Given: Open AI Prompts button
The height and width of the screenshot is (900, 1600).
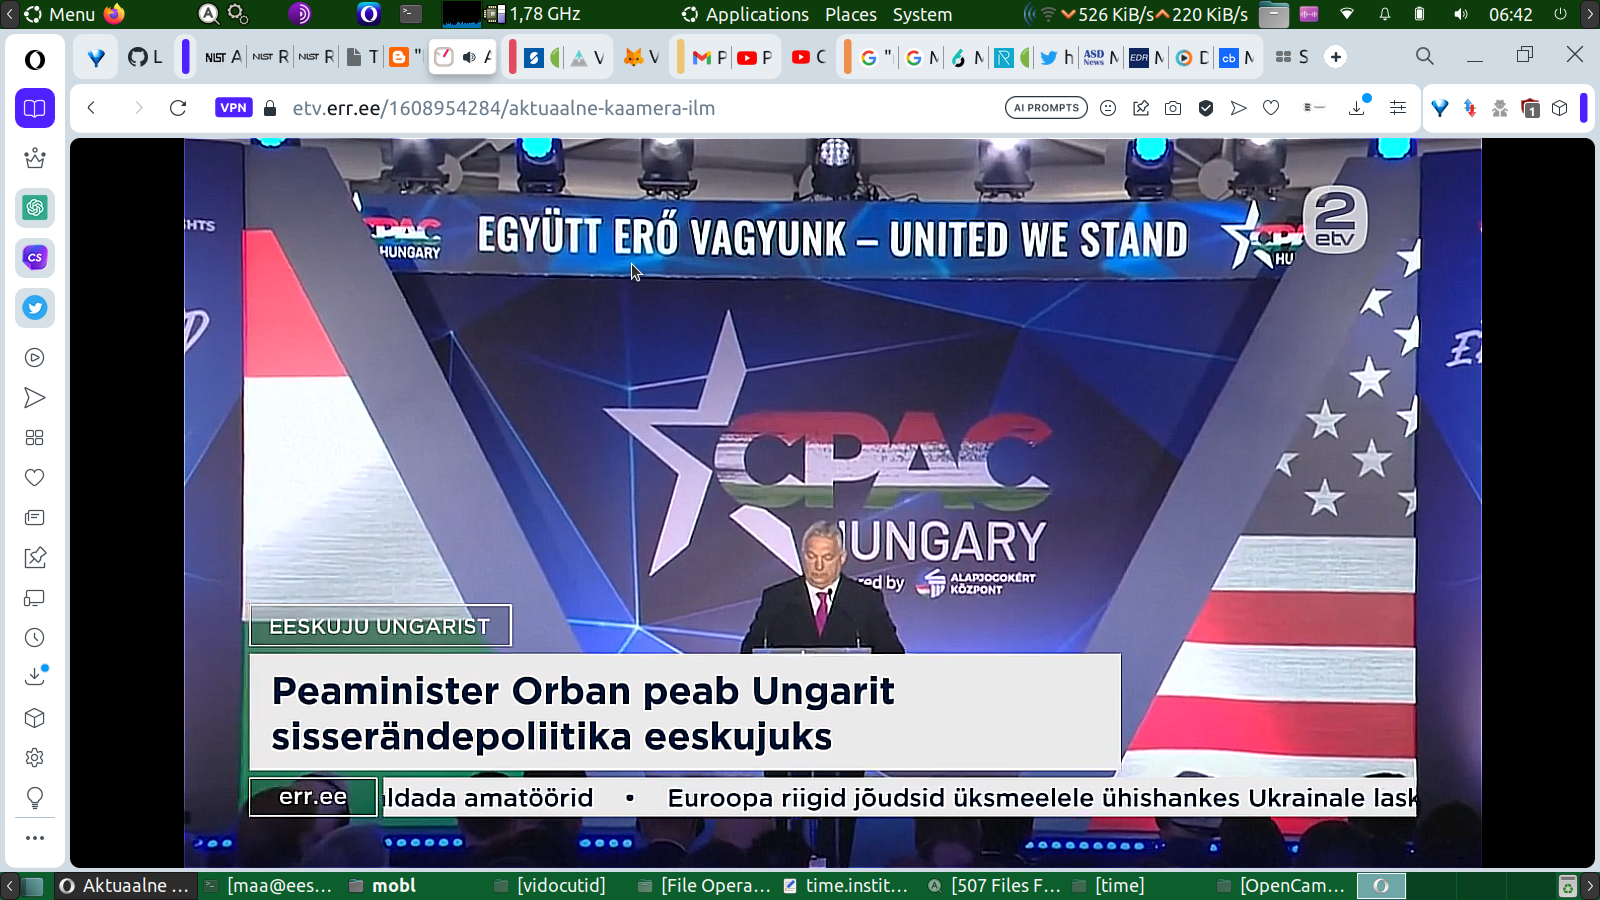Looking at the screenshot, I should [1046, 108].
